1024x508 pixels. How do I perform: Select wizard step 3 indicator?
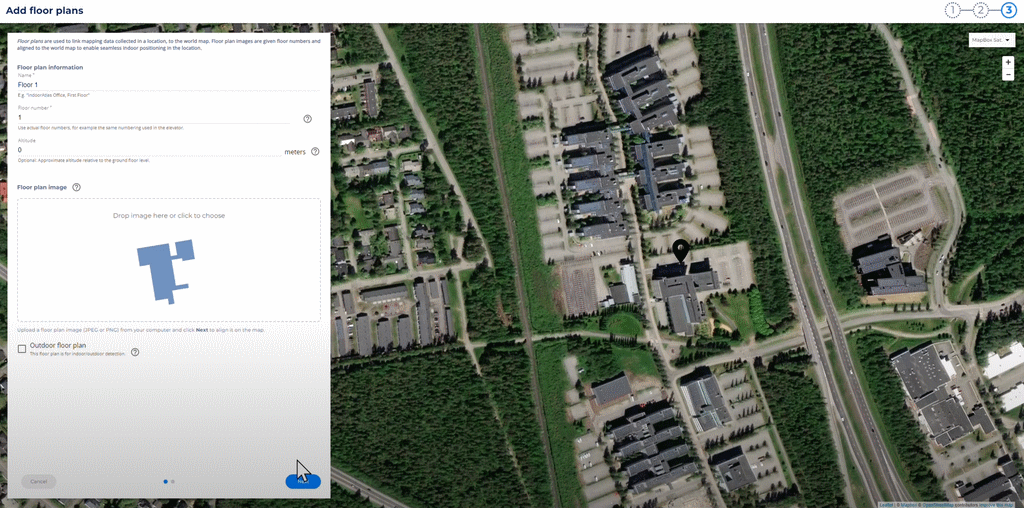coord(1008,10)
